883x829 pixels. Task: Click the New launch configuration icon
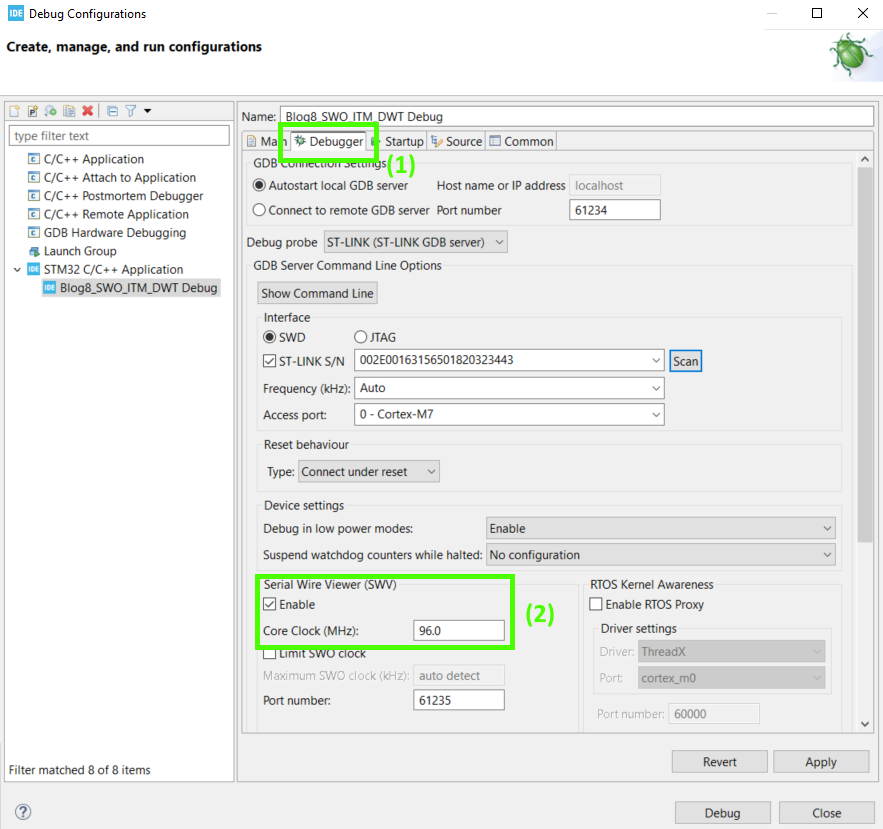pyautogui.click(x=14, y=111)
